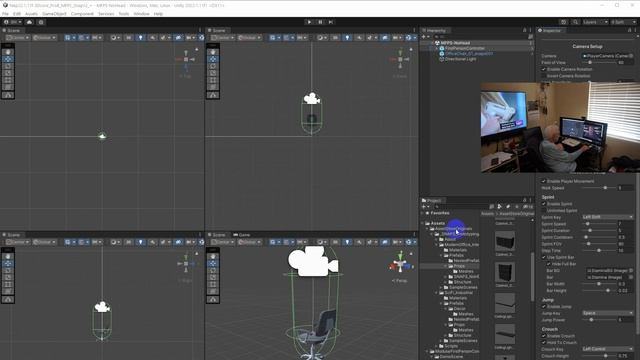640x360 pixels.
Task: Select Rect tool in top-left Scene view
Action: click(x=8, y=80)
